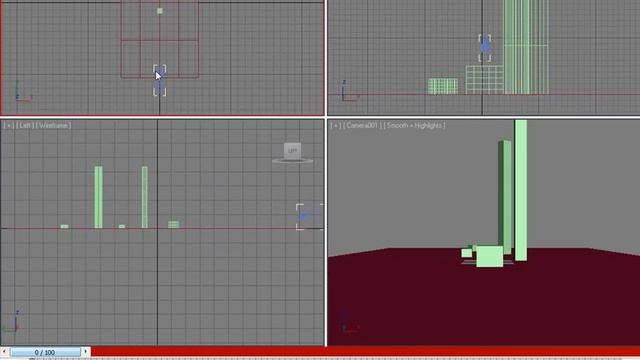640x360 pixels.
Task: Open the Smooth + Highlights shading menu
Action: 414,125
